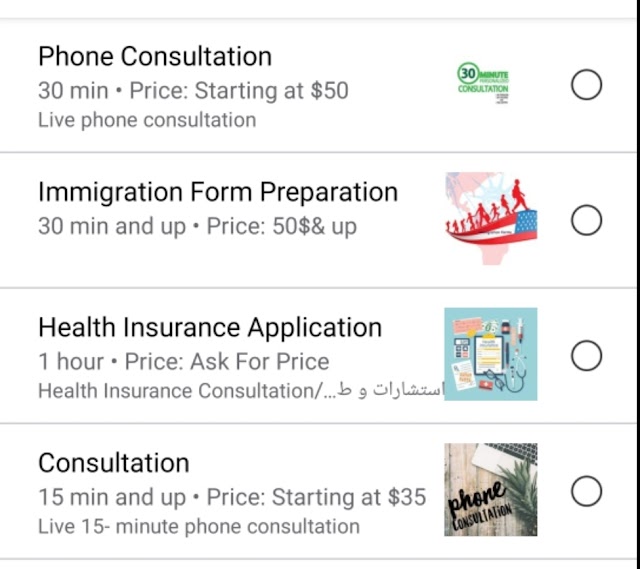
Task: Click 'Live 15- minute phone consultation' description
Action: click(199, 527)
